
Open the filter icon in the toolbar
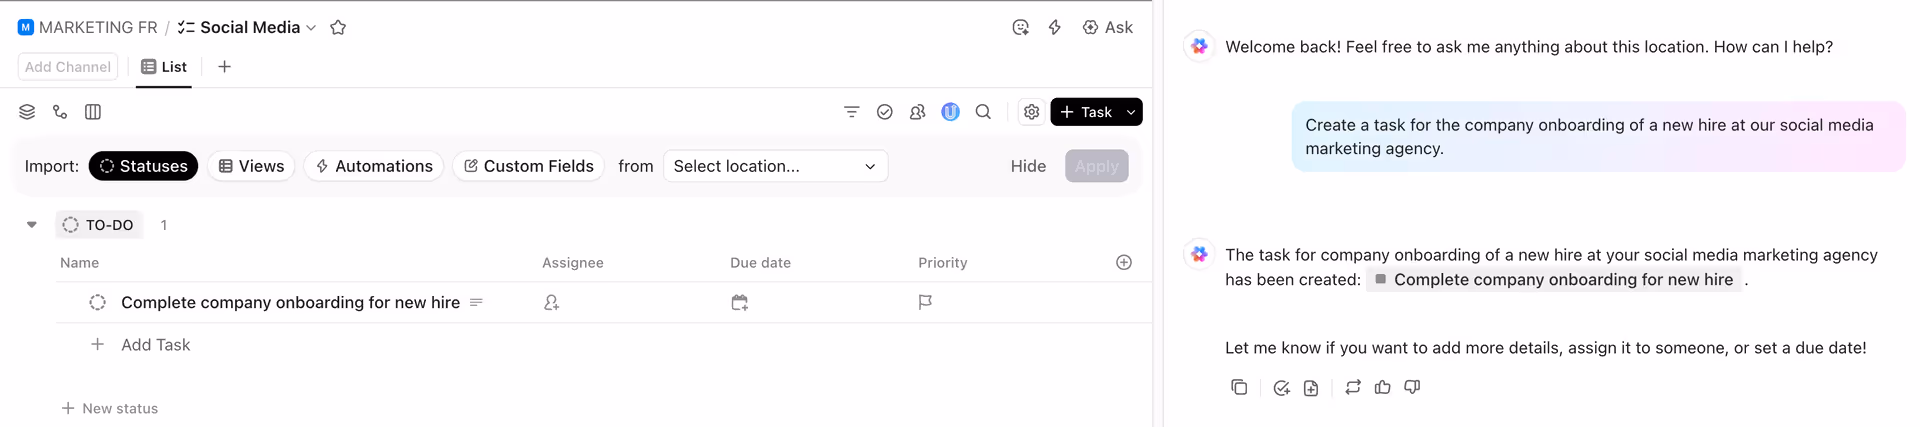pyautogui.click(x=851, y=112)
